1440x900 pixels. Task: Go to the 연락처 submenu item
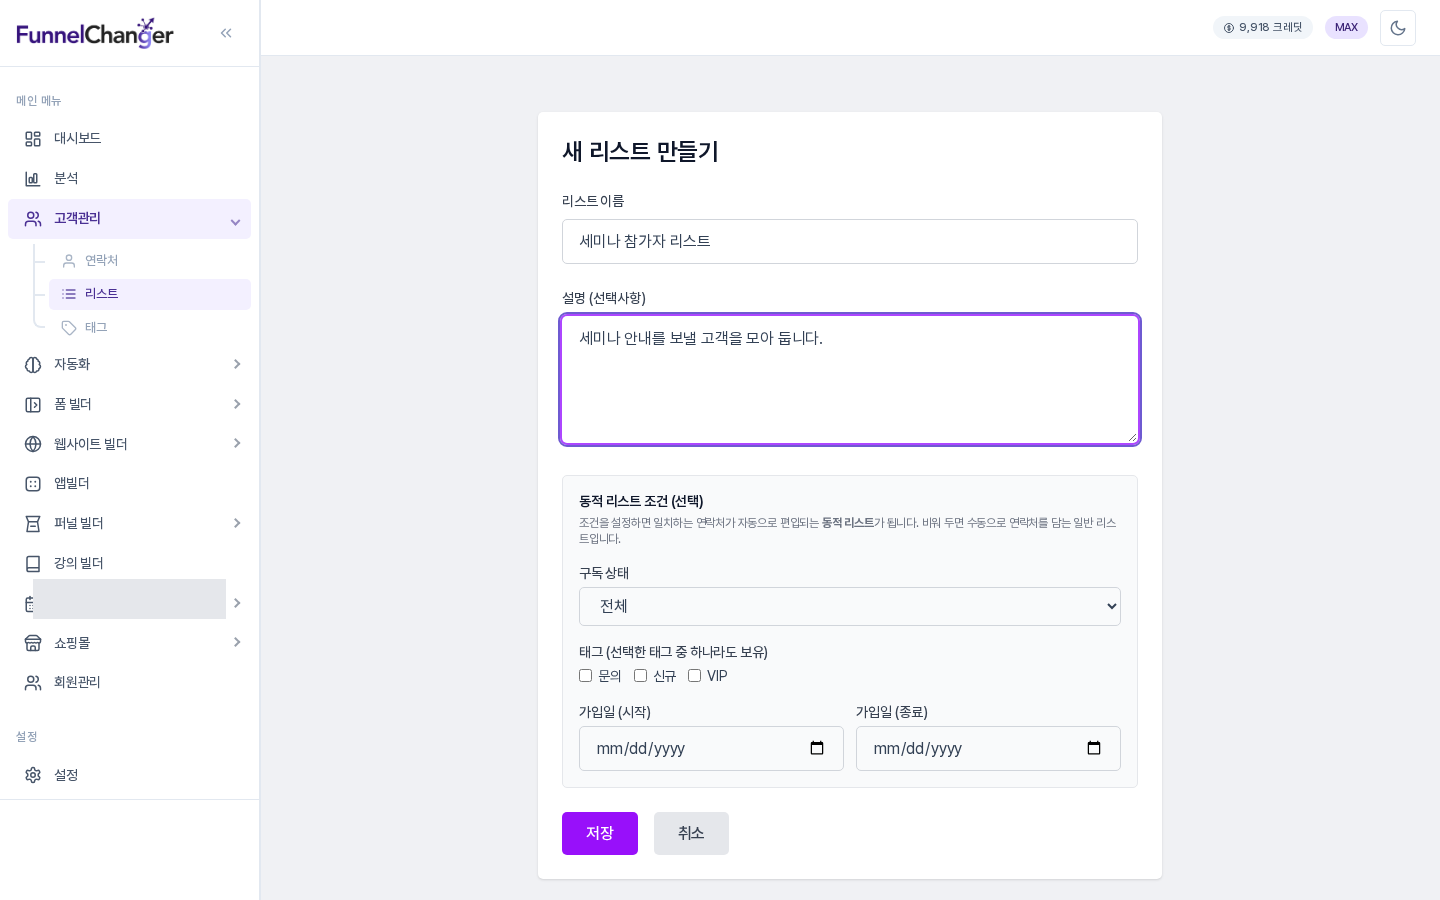pyautogui.click(x=150, y=261)
